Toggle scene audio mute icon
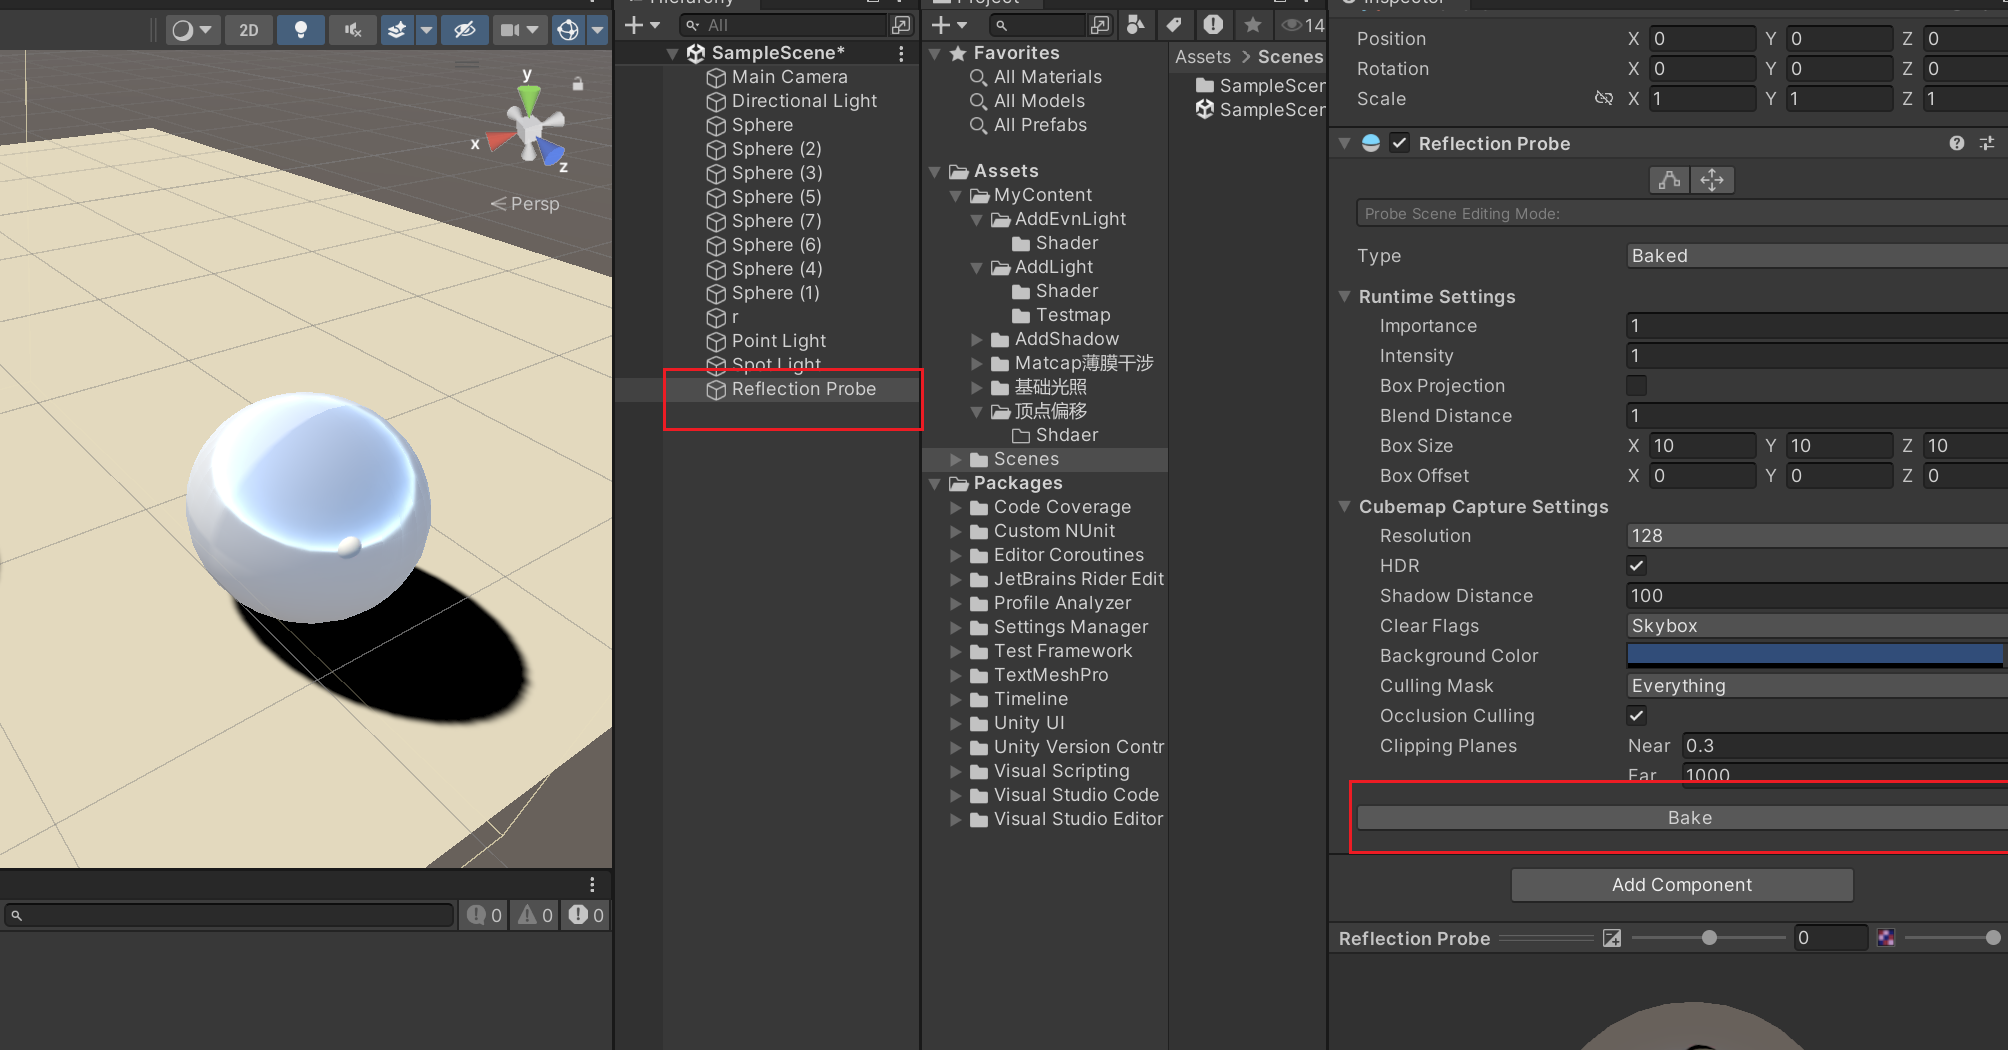The width and height of the screenshot is (2008, 1050). (x=352, y=30)
